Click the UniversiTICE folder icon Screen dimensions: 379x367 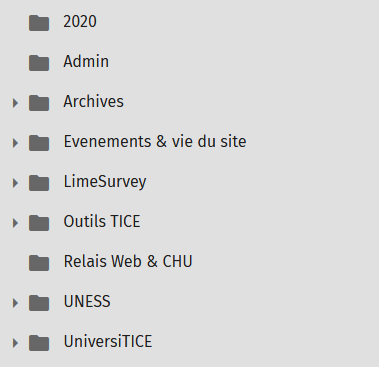click(39, 343)
